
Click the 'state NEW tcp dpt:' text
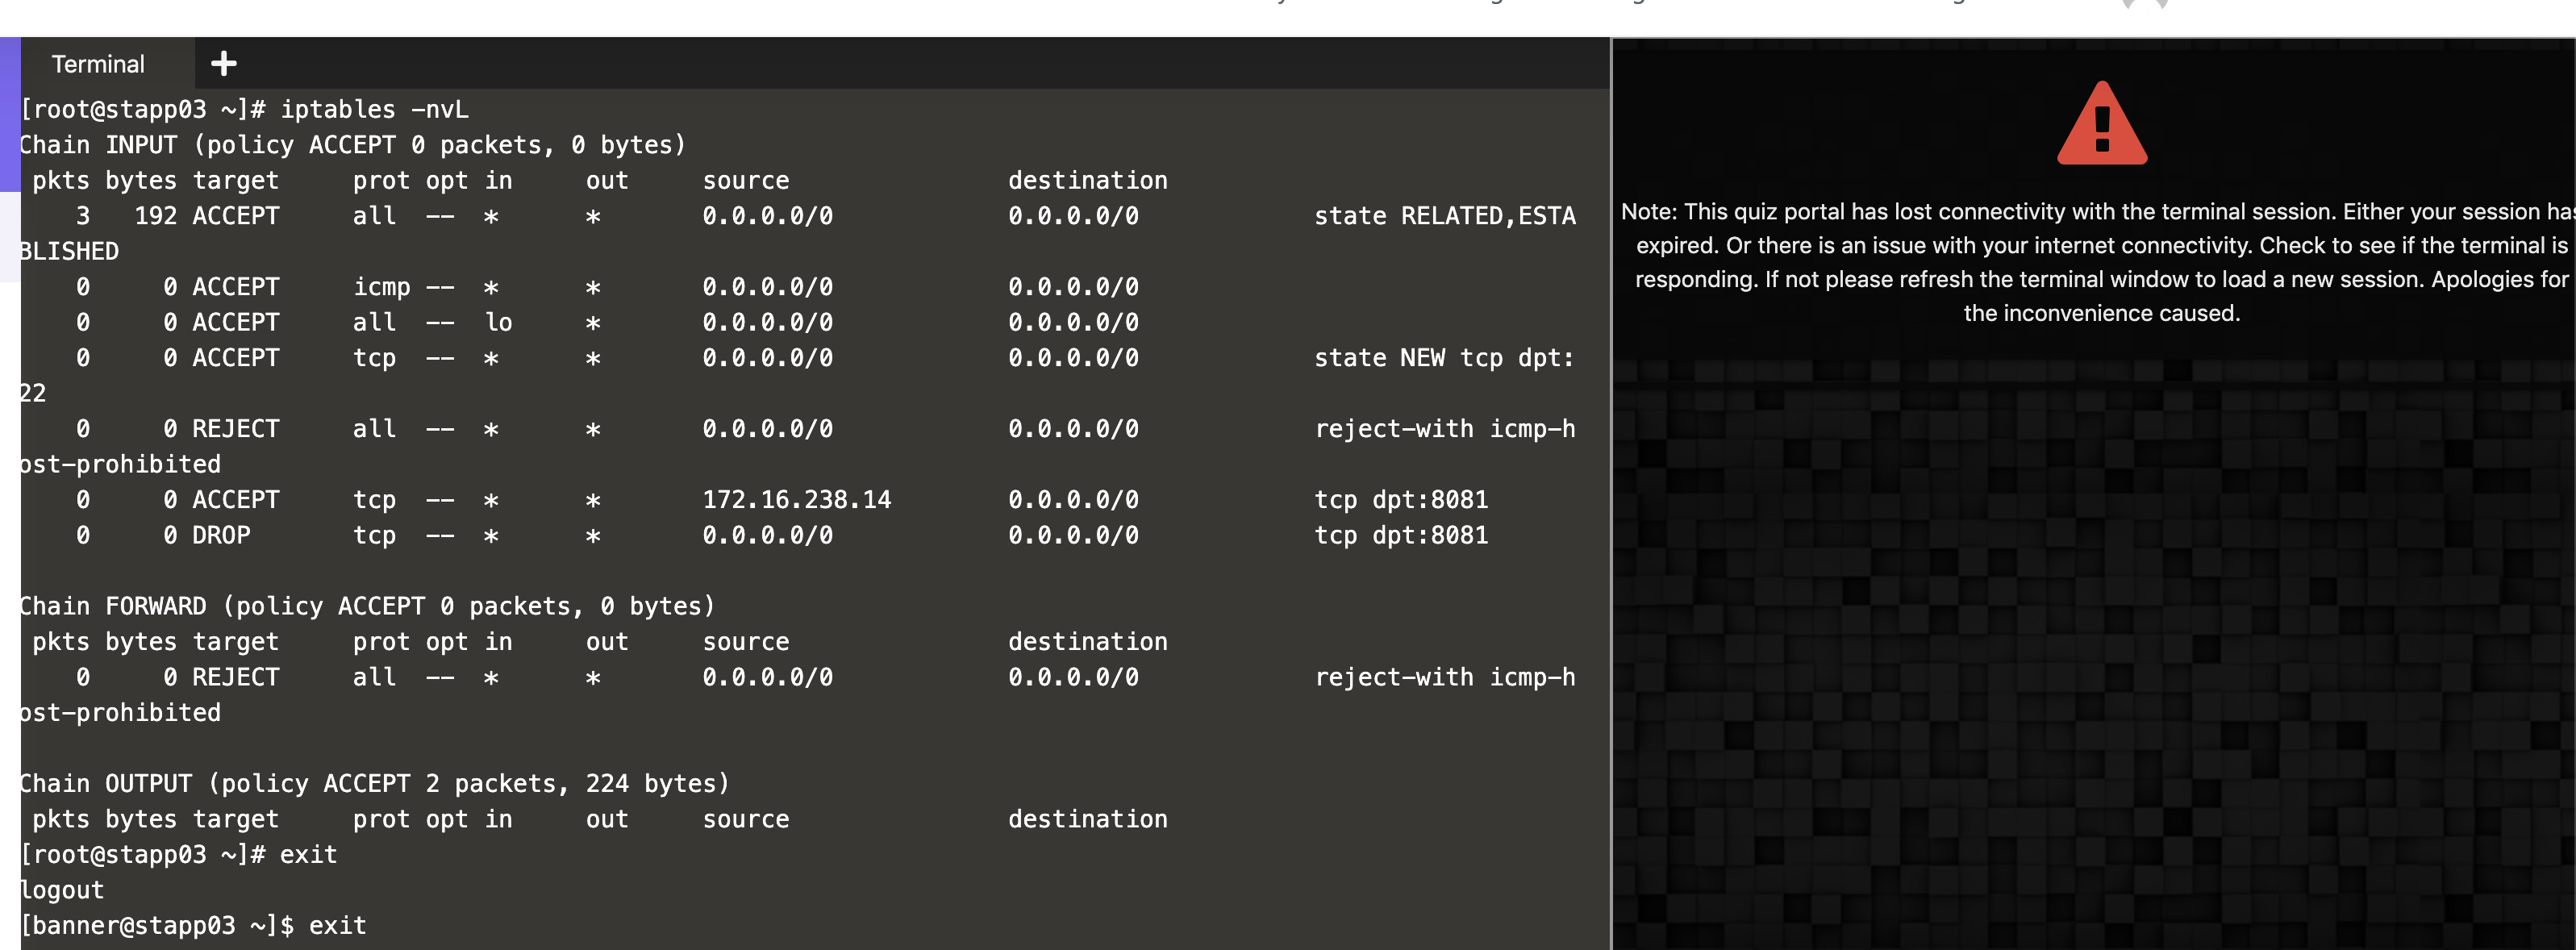tap(1444, 358)
